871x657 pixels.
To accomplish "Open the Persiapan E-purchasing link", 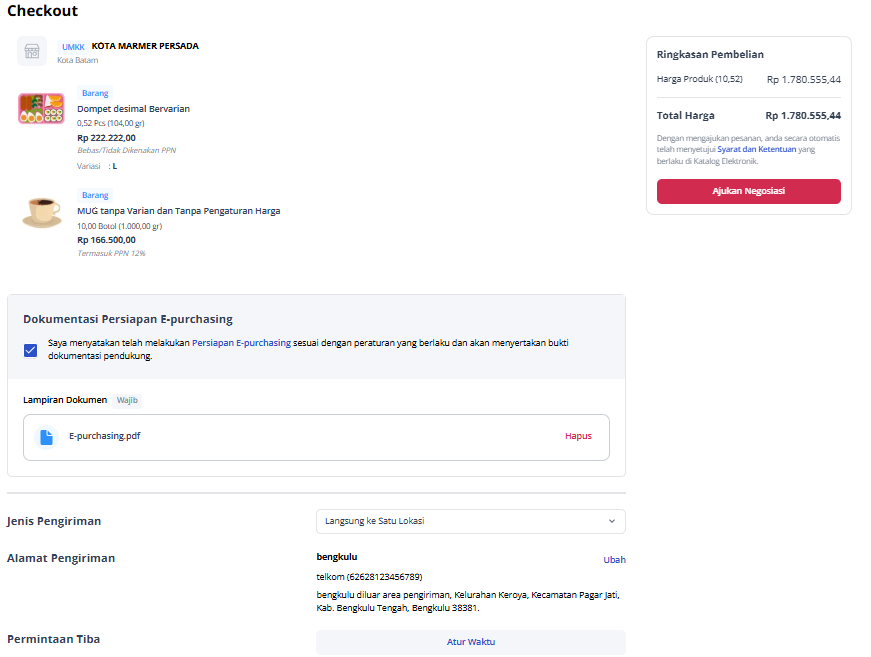I will 241,343.
